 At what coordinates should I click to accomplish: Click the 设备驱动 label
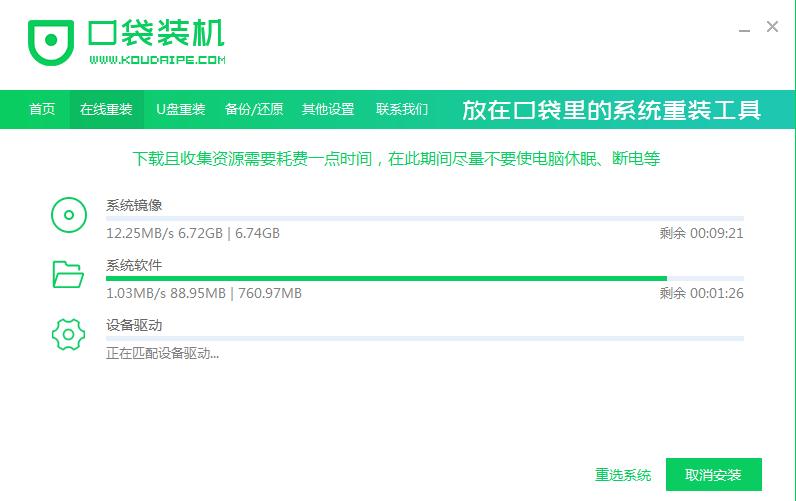click(x=134, y=325)
